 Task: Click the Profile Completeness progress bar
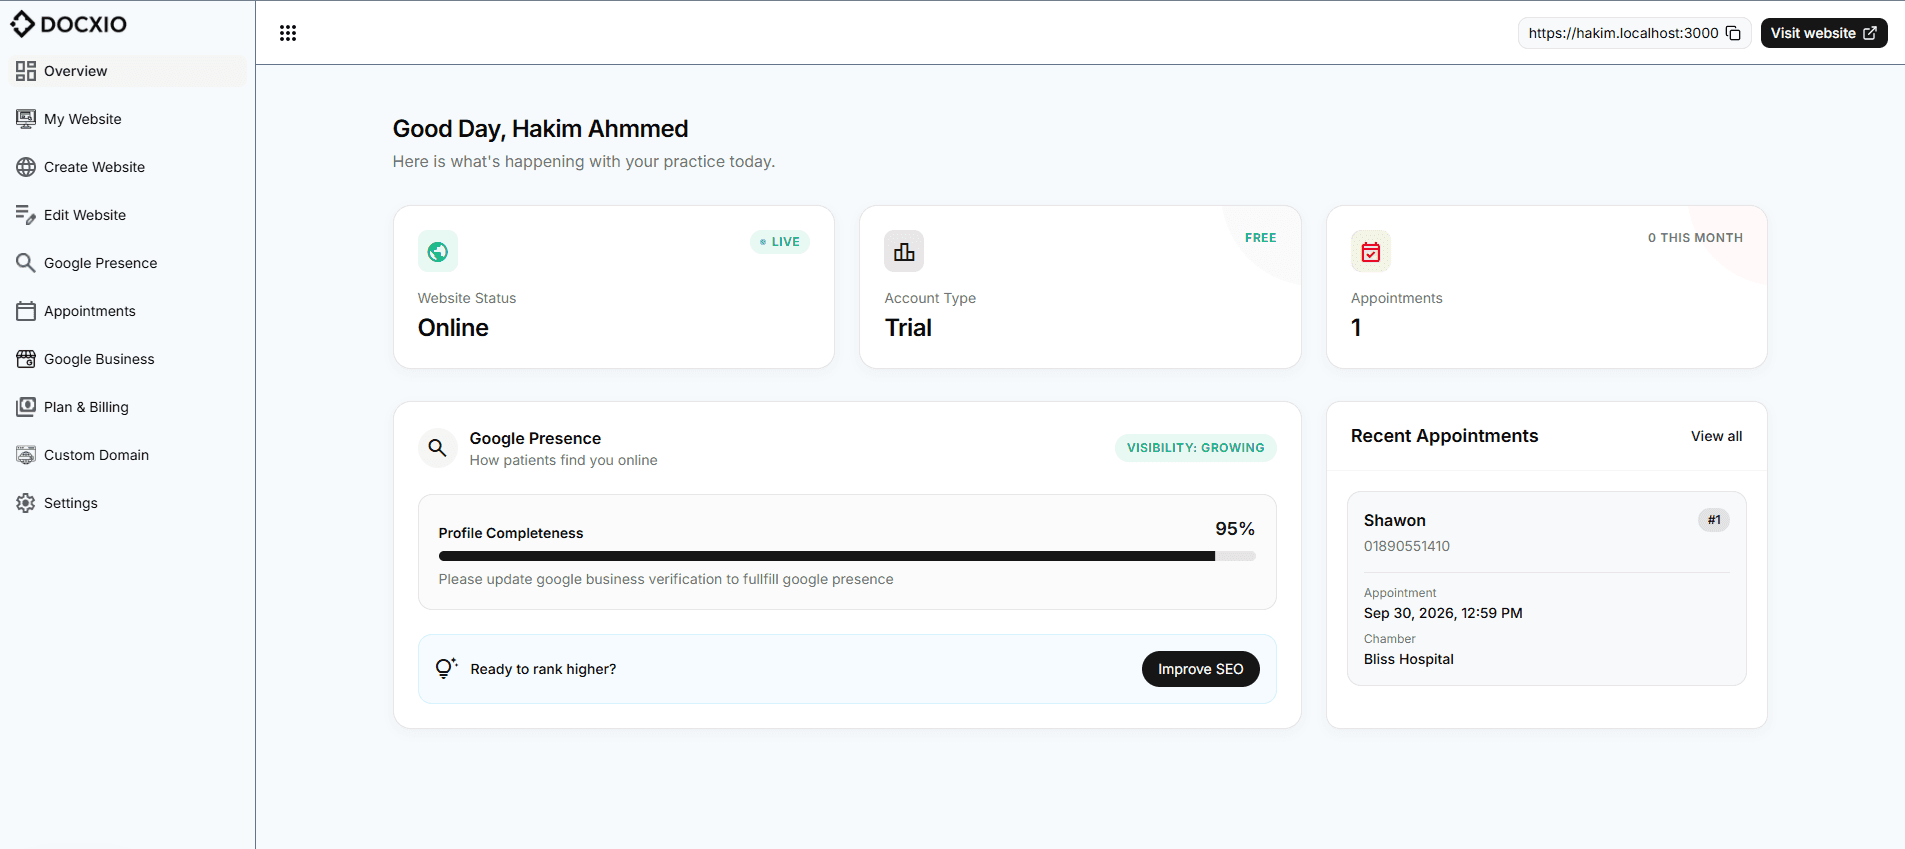(x=847, y=556)
